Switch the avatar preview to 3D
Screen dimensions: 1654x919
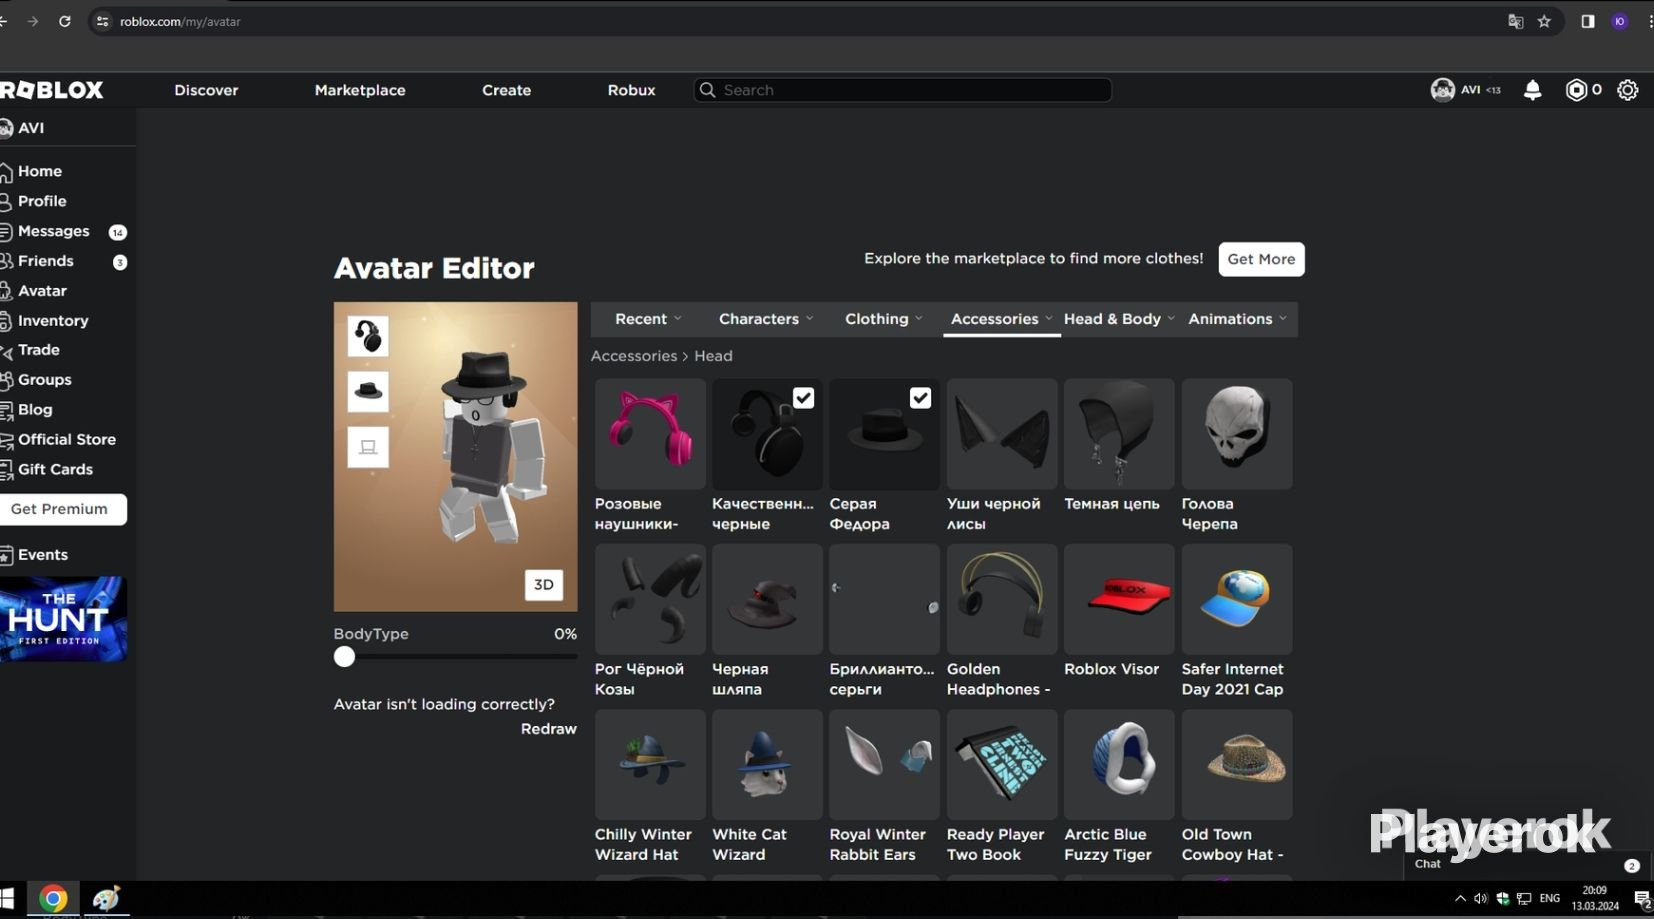coord(544,585)
